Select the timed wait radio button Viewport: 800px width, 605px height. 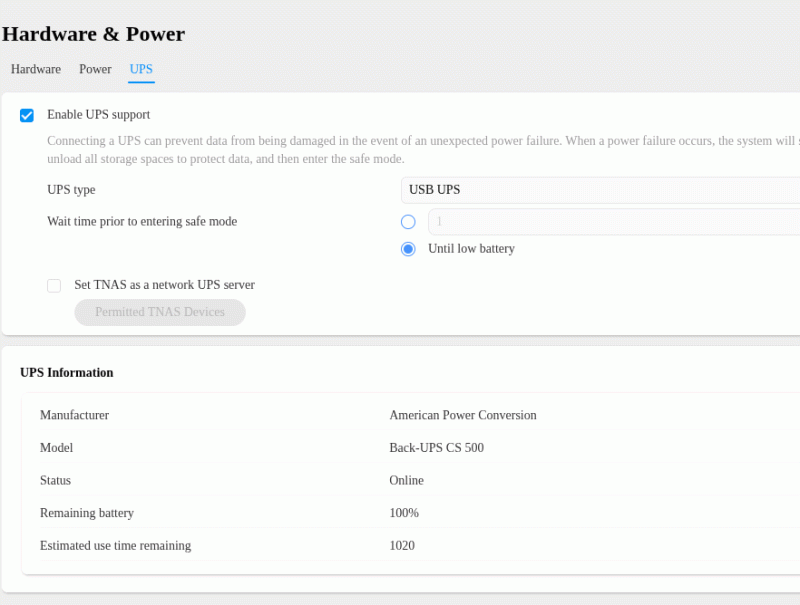(408, 222)
